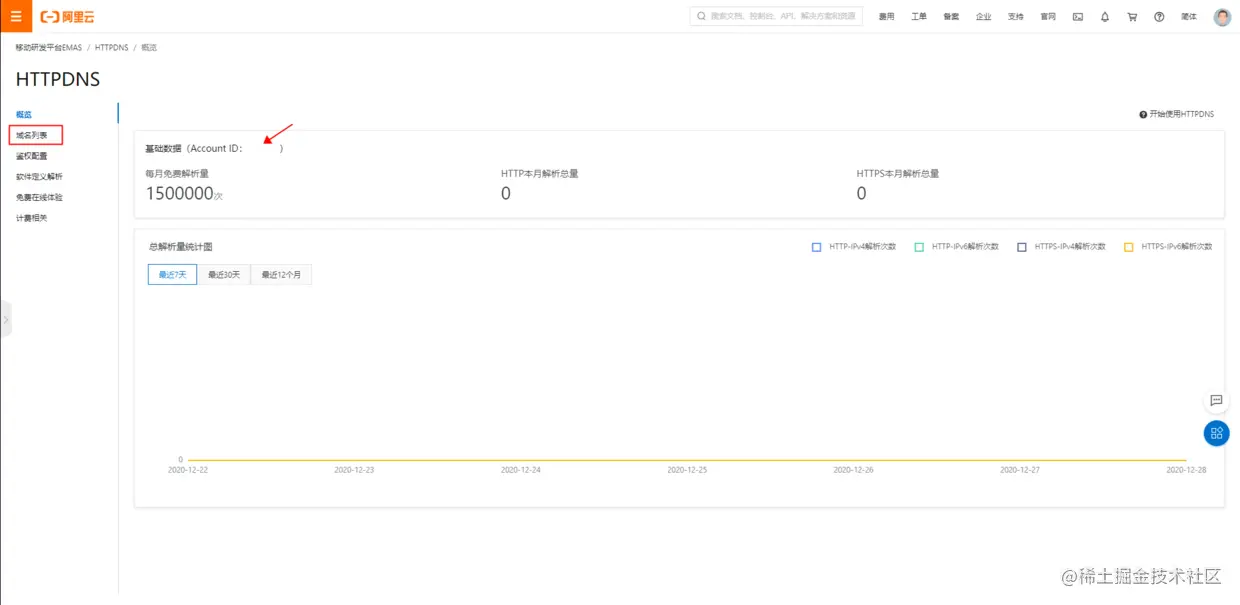Open 工单 menu in top bar
The height and width of the screenshot is (605, 1240).
[919, 17]
